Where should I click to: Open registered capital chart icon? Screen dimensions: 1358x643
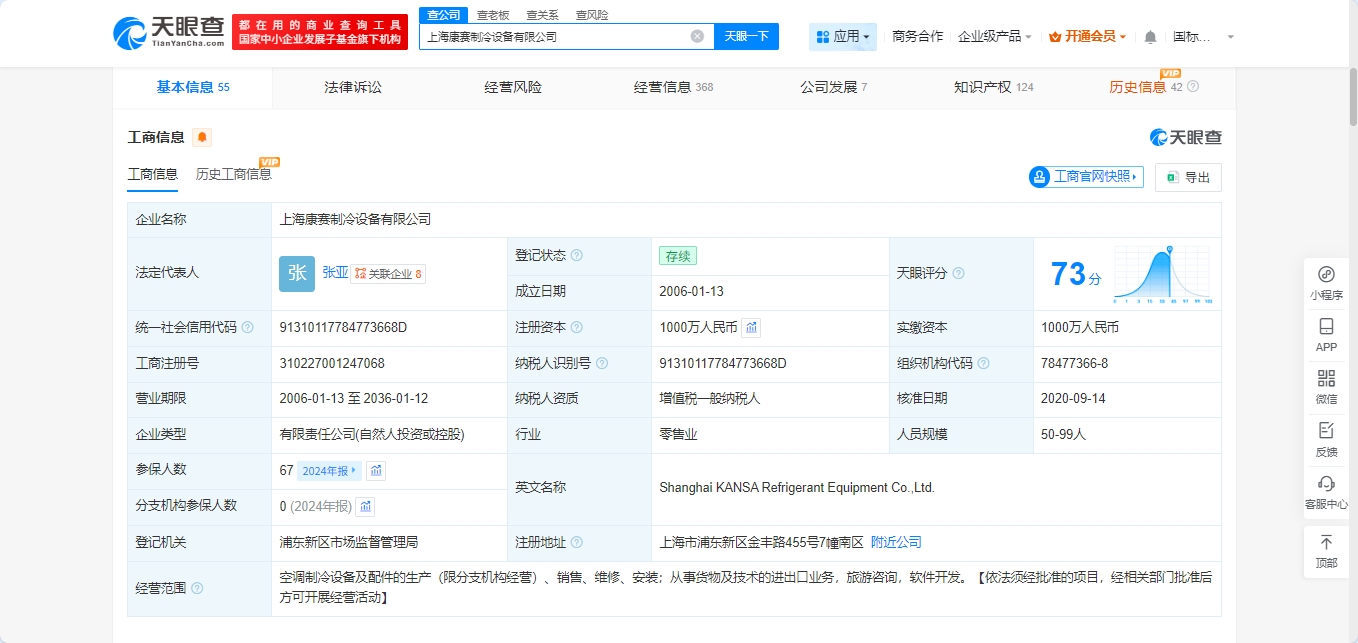pos(751,327)
